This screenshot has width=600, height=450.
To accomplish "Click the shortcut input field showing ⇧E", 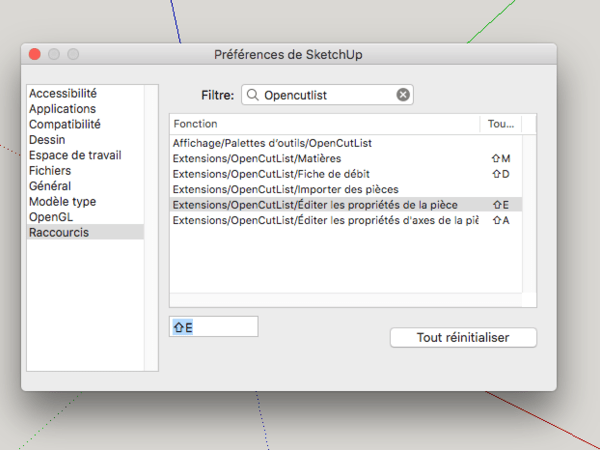I will point(213,327).
